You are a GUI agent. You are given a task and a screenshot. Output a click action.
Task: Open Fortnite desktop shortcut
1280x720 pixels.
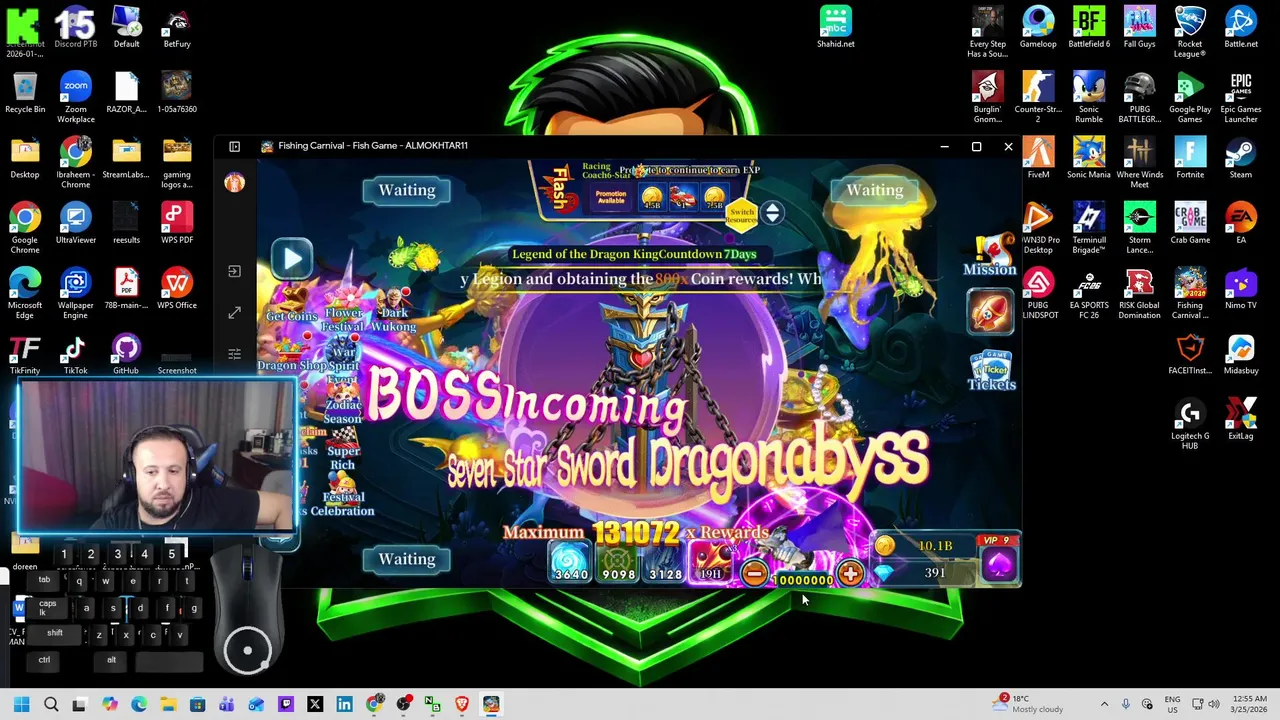click(x=1189, y=158)
